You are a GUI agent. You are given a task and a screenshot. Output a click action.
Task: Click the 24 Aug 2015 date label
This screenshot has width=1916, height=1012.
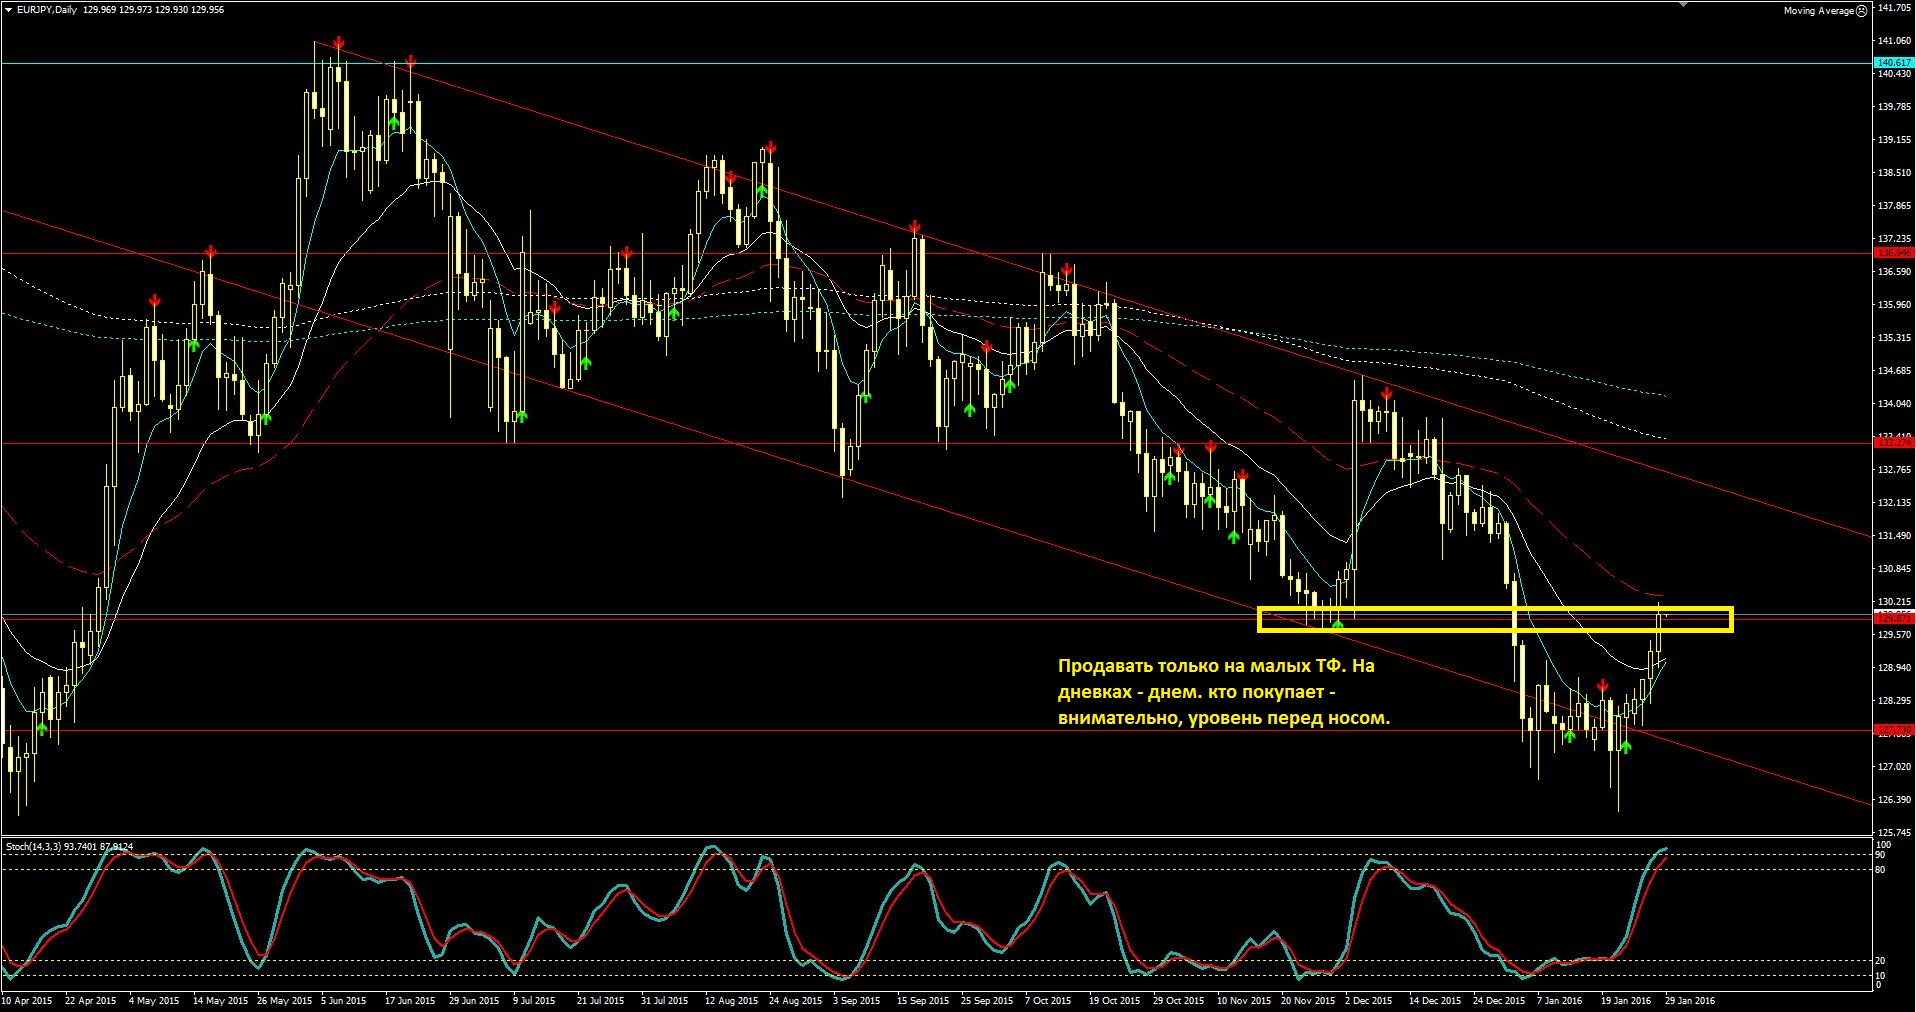(x=796, y=1000)
